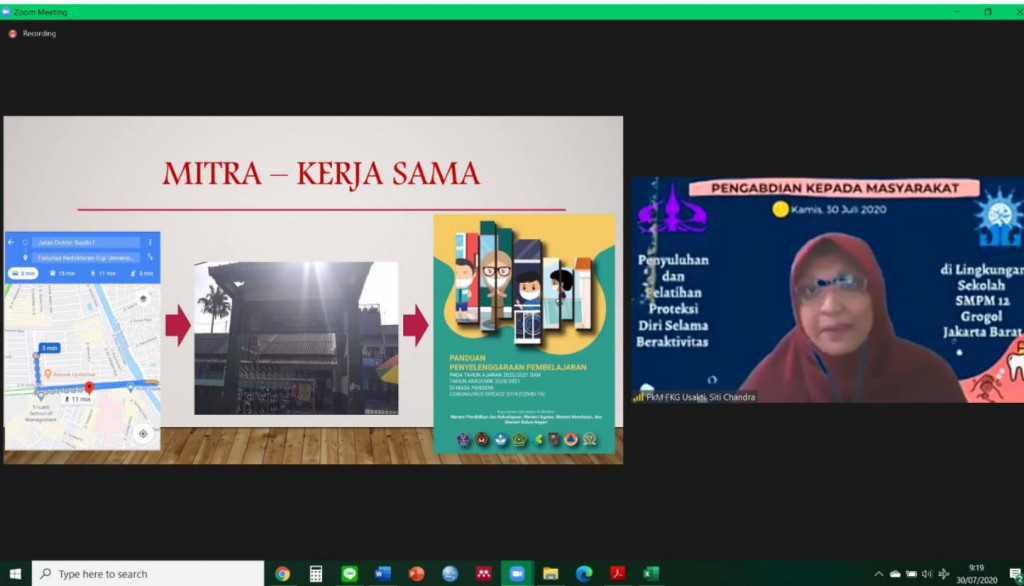Open volume control in system tray

pyautogui.click(x=927, y=574)
